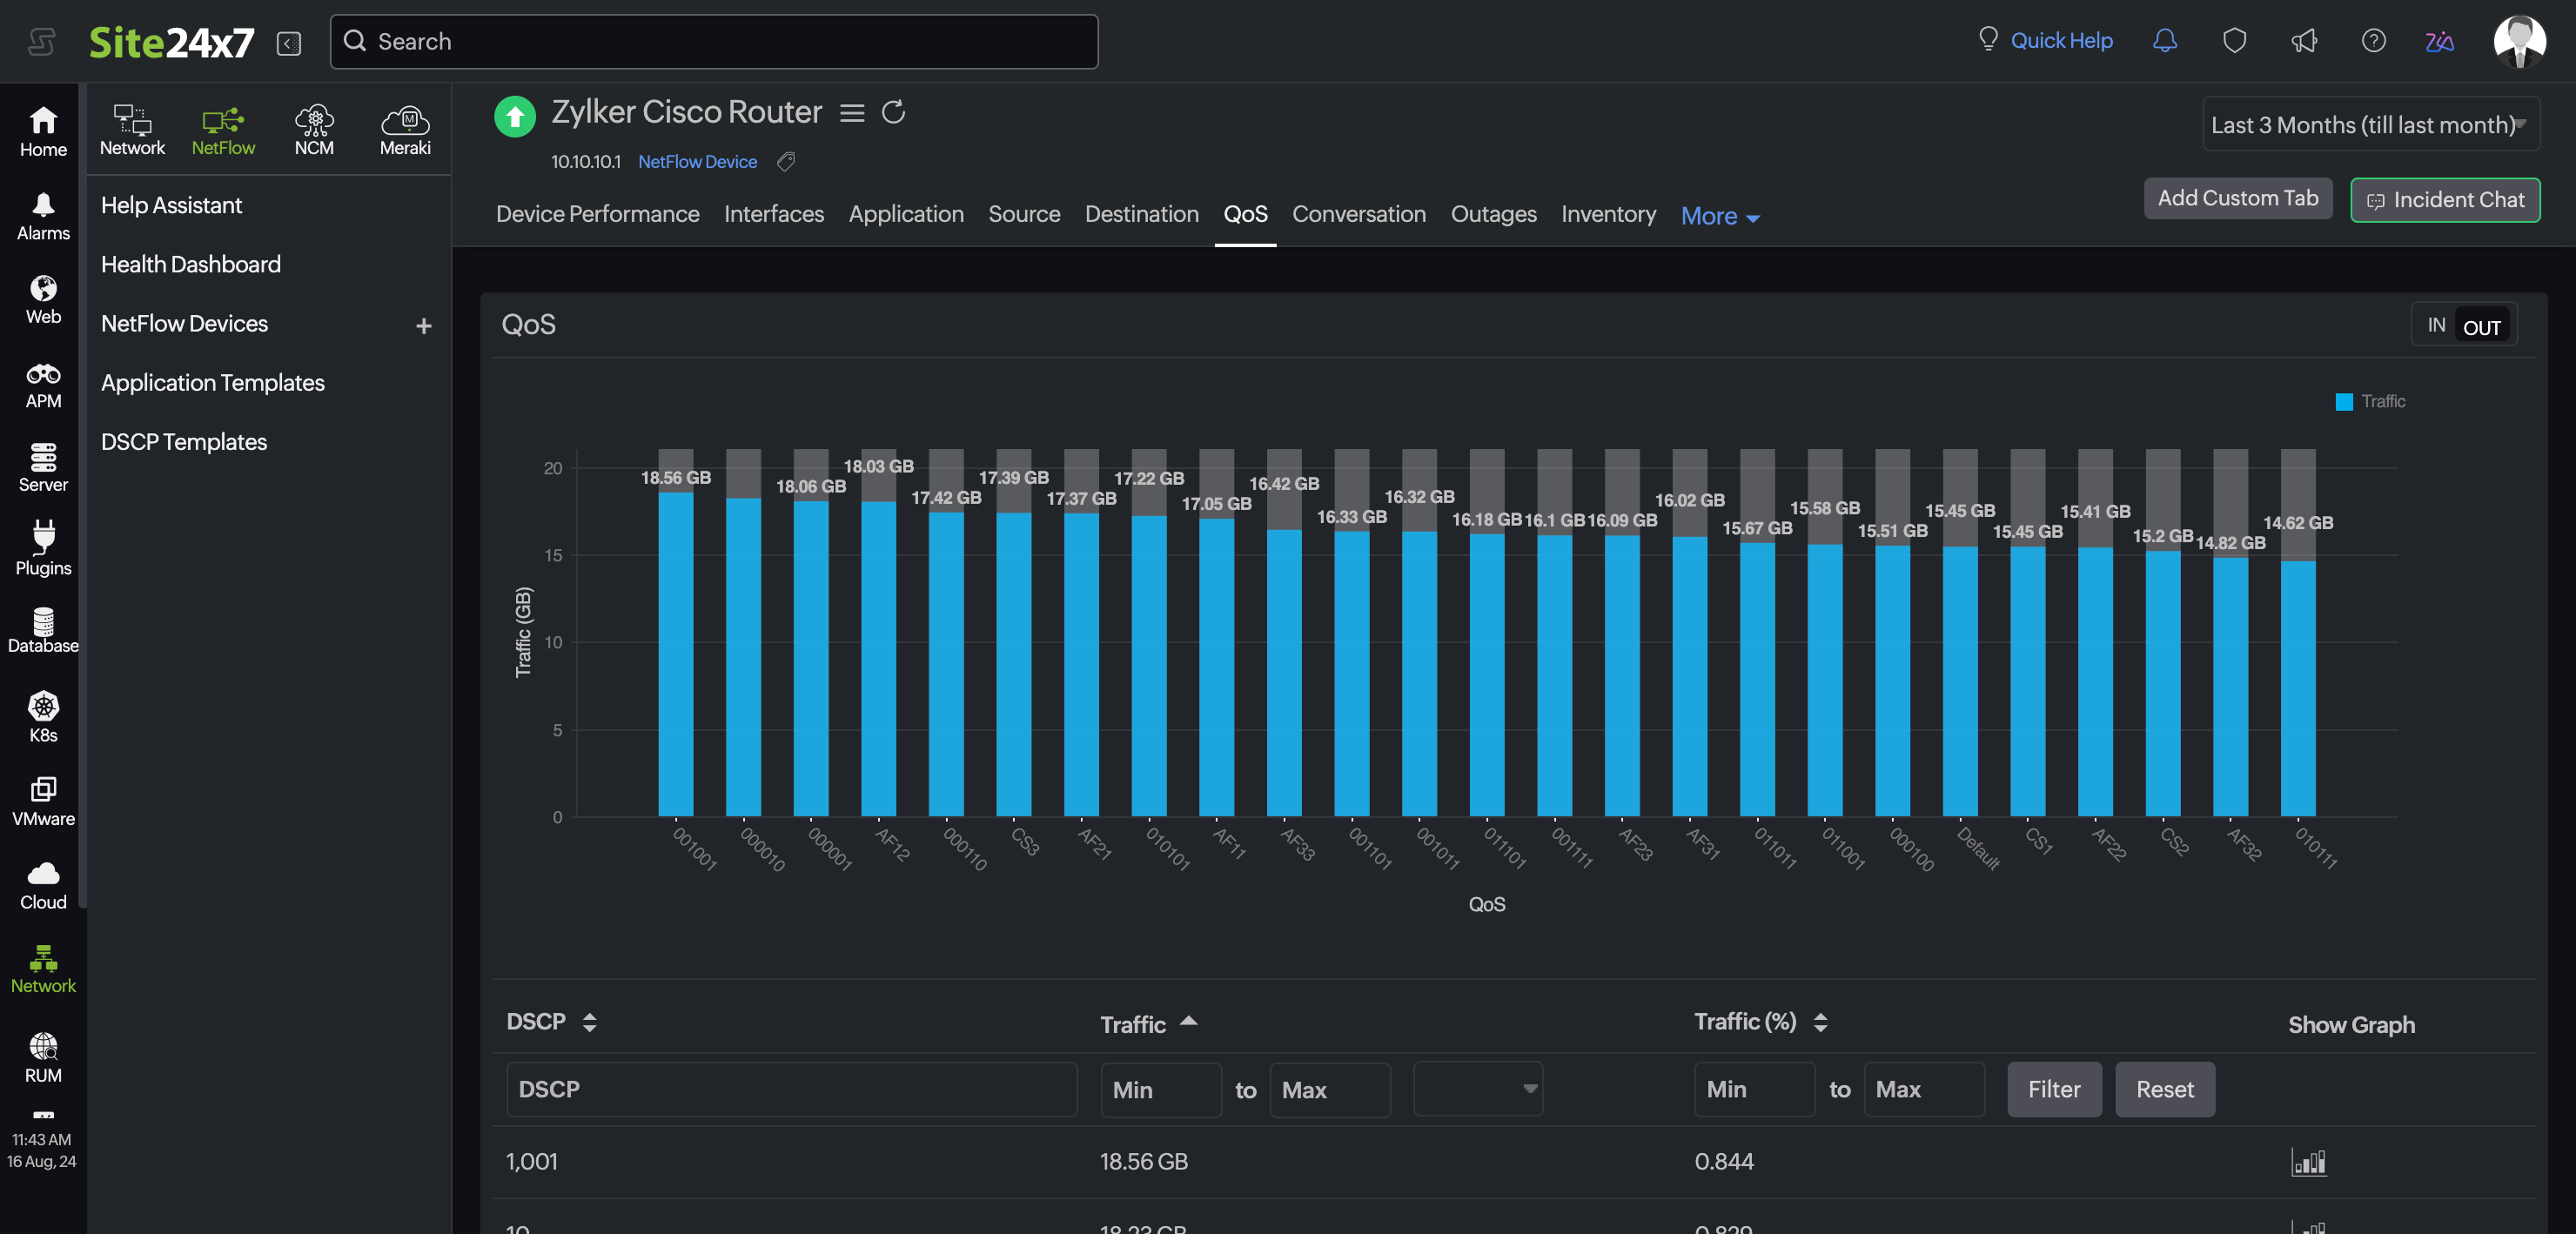Image resolution: width=2576 pixels, height=1234 pixels.
Task: Click the Filter button
Action: click(x=2053, y=1088)
